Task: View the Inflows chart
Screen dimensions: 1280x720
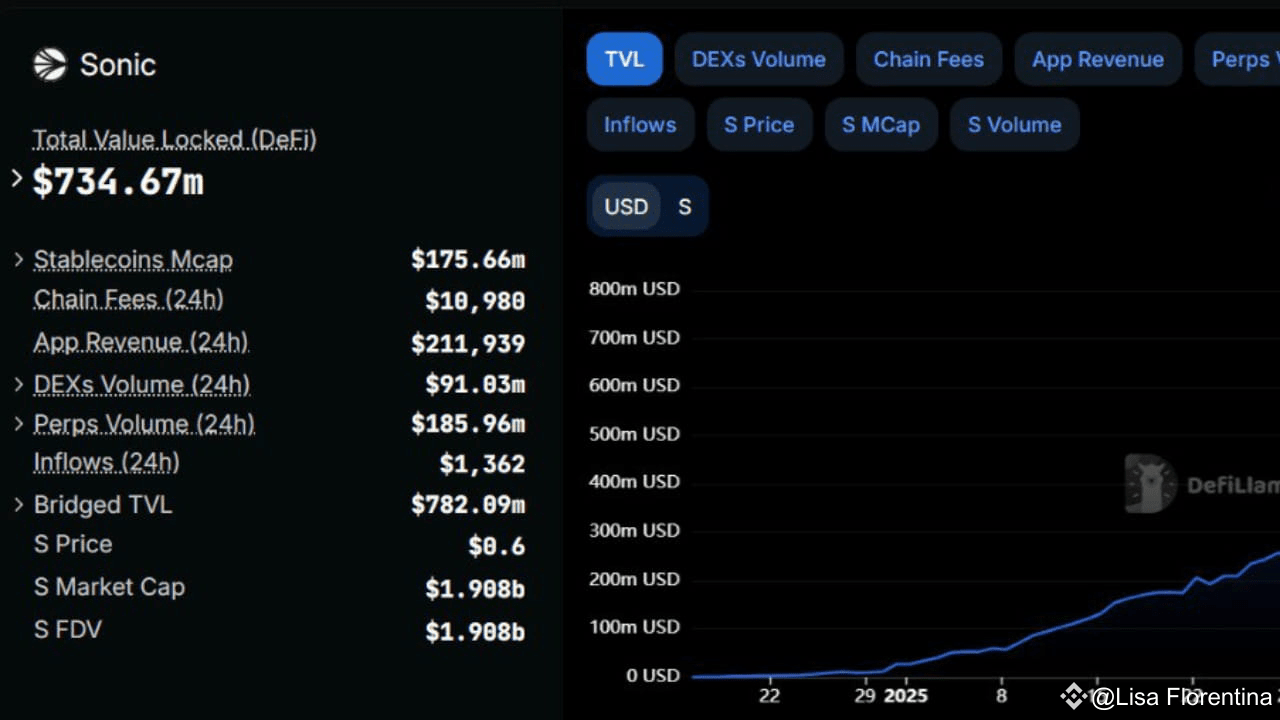Action: click(x=640, y=124)
